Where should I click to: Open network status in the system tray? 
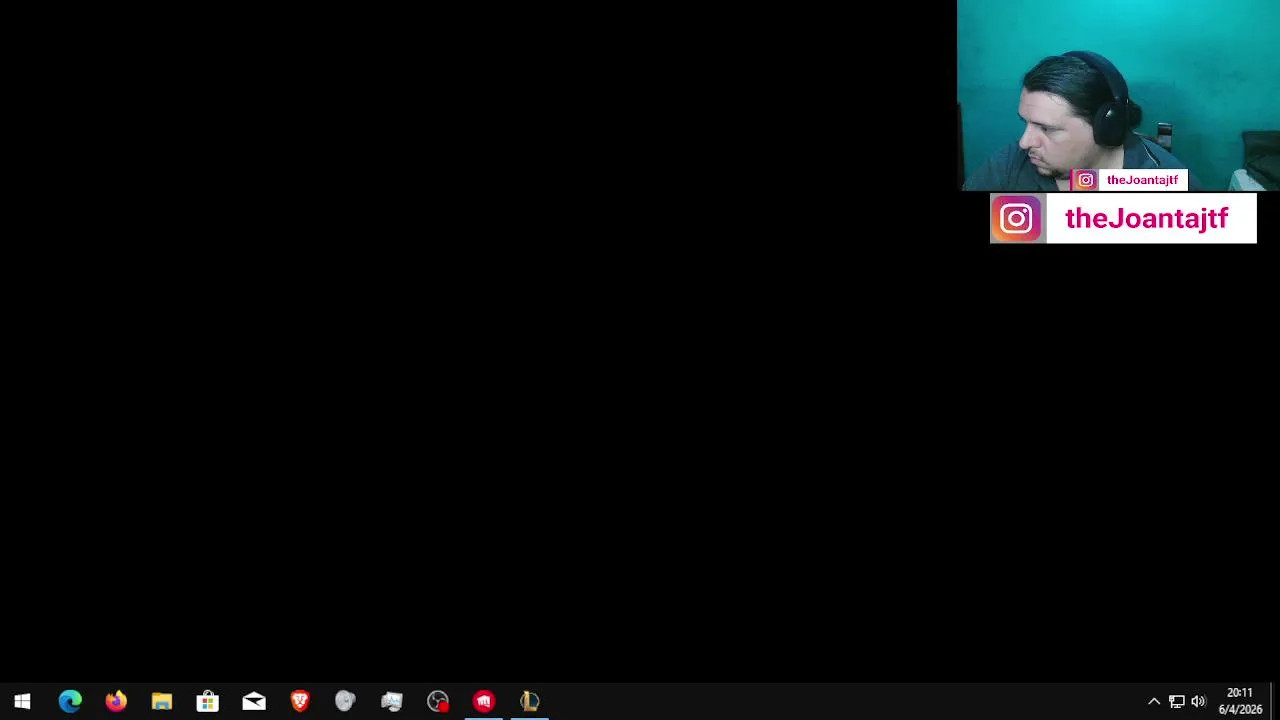[1177, 701]
